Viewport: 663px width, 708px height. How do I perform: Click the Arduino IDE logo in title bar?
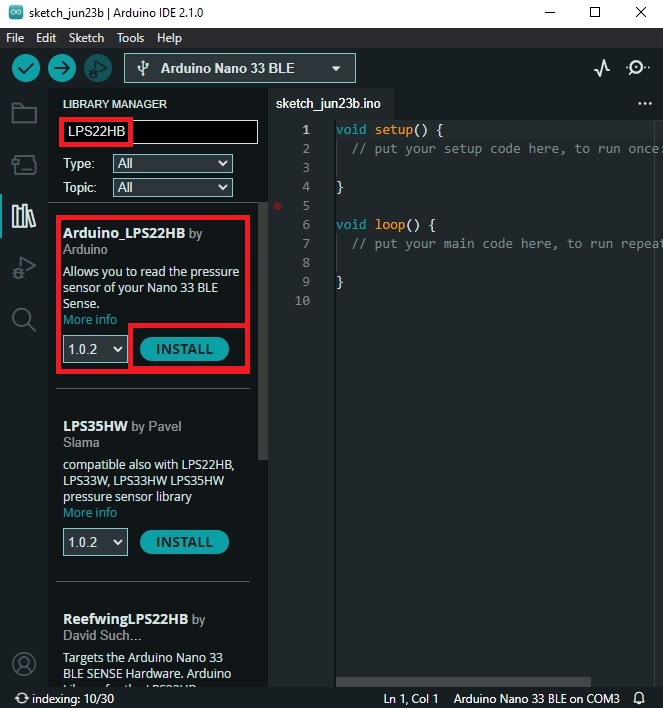(x=16, y=12)
